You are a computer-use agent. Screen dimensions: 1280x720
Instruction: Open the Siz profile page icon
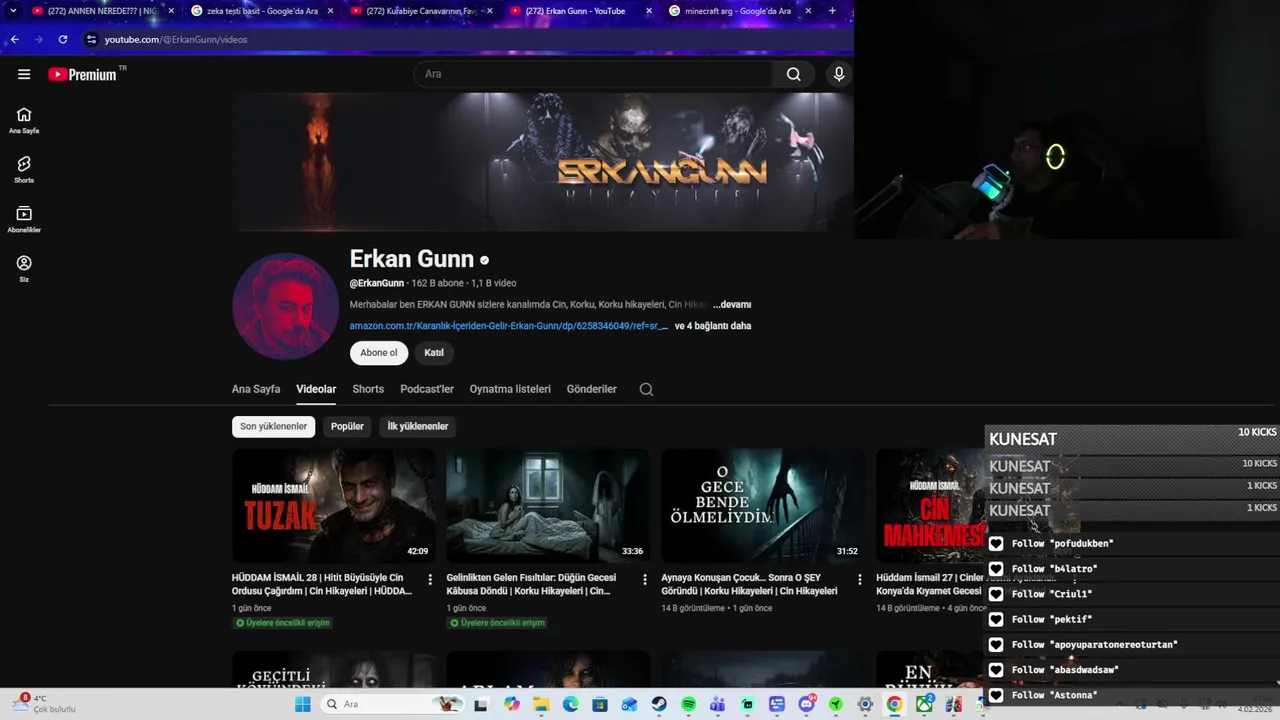tap(24, 269)
